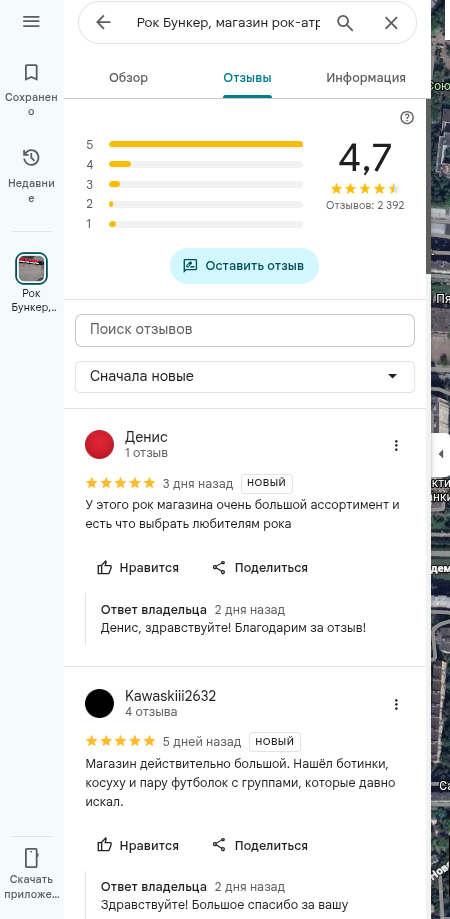Open the rating help question-mark icon
This screenshot has height=919, width=450.
click(x=407, y=118)
